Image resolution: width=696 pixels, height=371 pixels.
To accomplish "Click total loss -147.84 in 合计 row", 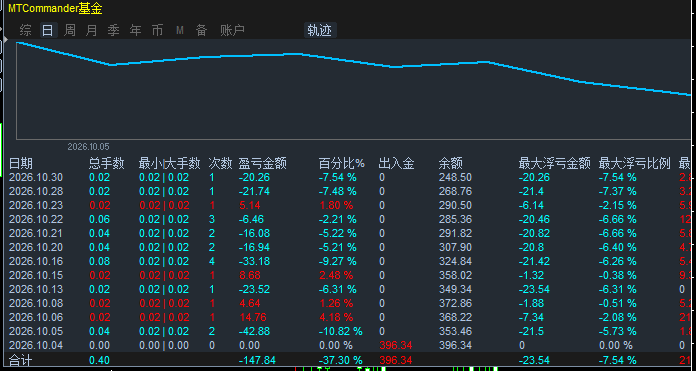I will click(x=257, y=360).
